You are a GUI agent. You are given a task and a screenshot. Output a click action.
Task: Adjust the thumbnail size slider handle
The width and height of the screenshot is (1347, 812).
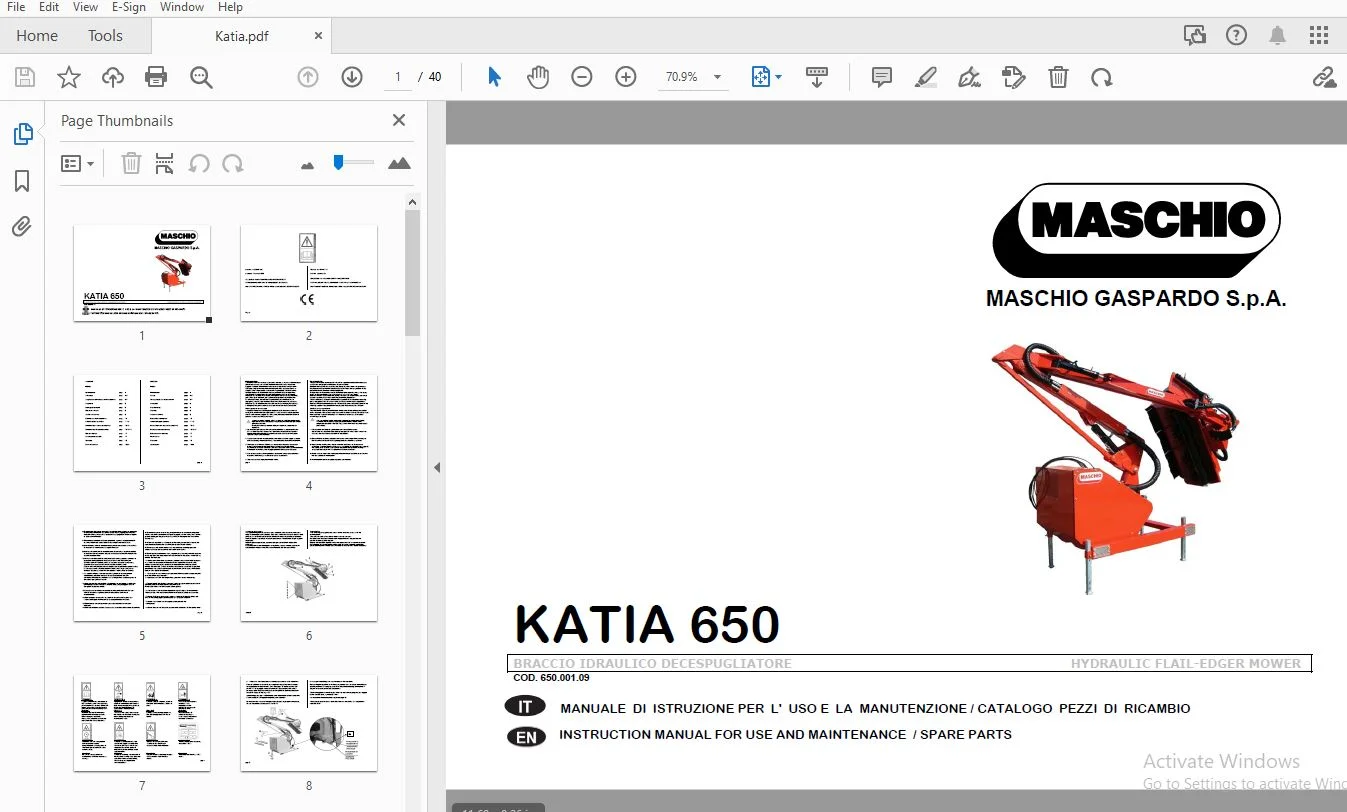338,162
